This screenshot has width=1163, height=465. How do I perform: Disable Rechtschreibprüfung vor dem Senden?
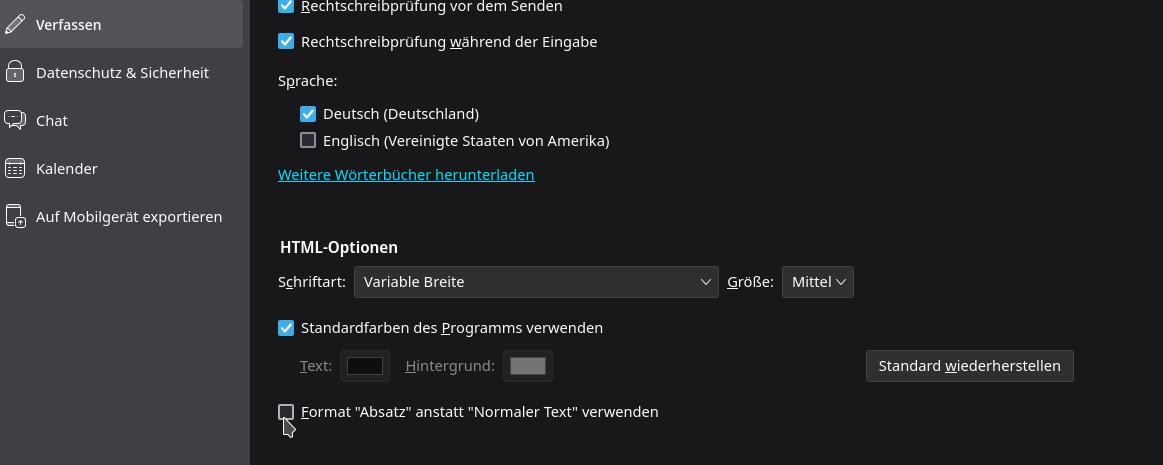click(x=286, y=6)
